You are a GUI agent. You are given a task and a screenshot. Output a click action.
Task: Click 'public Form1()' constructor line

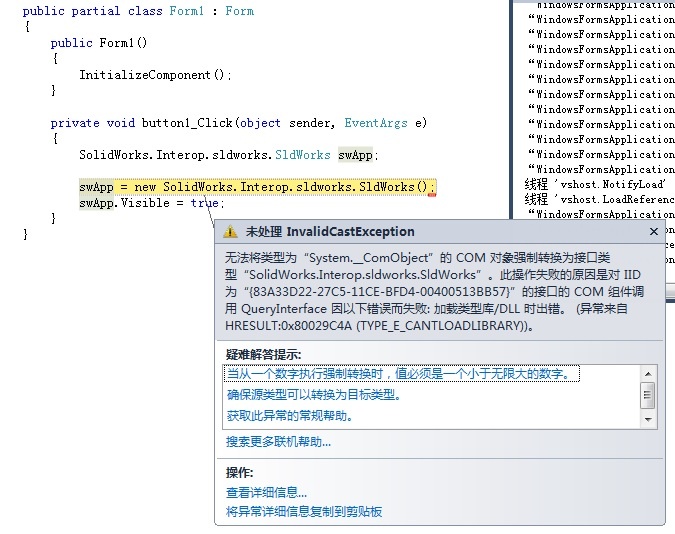pos(99,43)
